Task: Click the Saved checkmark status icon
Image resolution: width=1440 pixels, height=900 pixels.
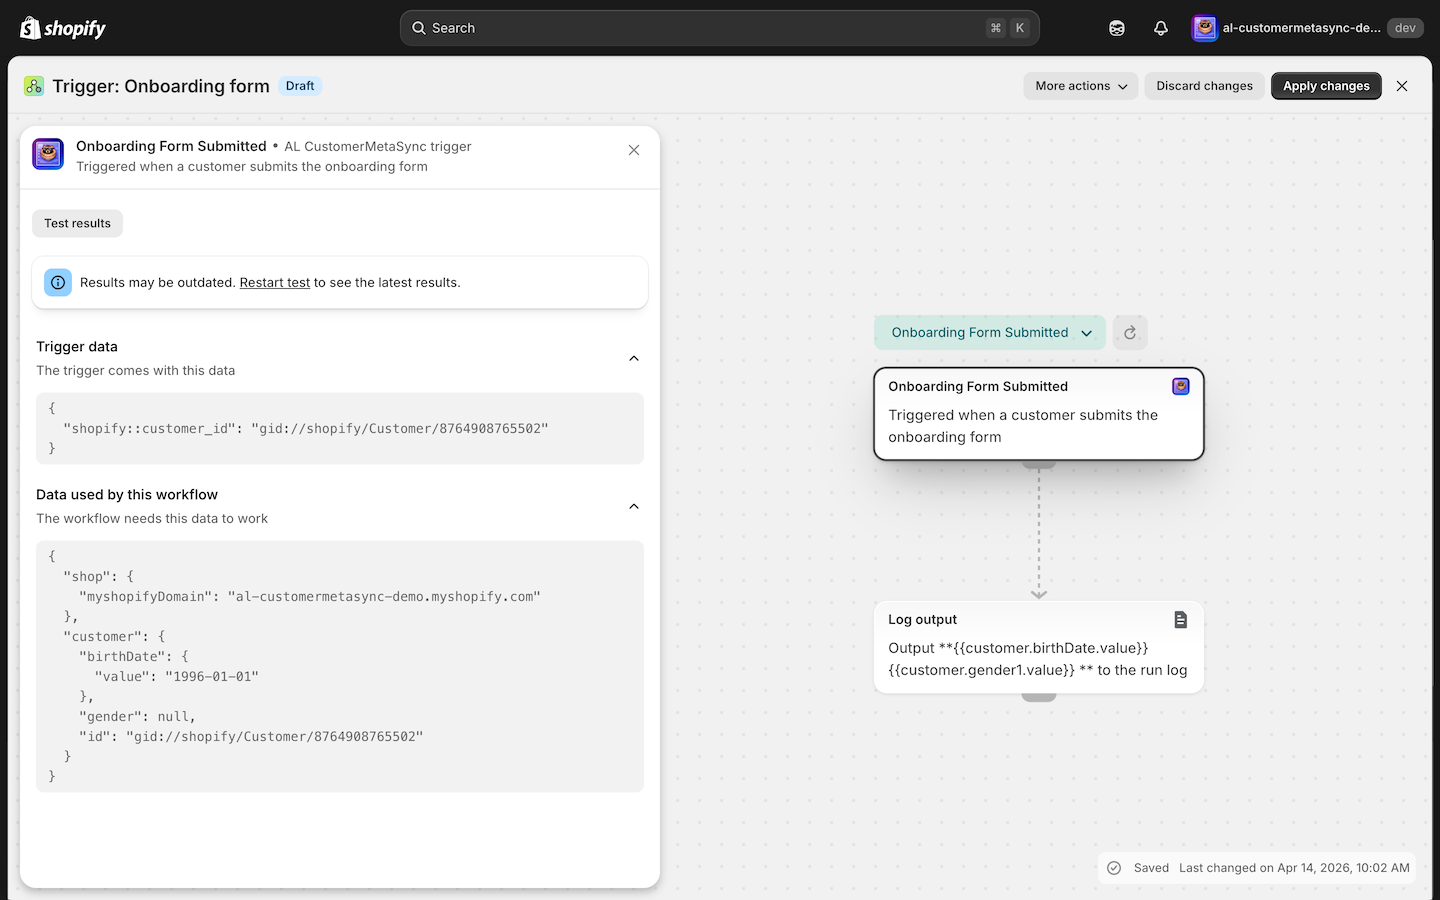Action: coord(1114,868)
